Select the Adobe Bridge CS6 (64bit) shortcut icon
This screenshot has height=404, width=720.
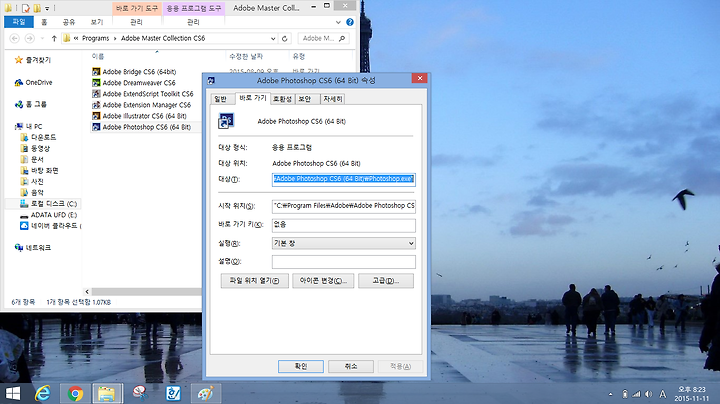point(96,72)
